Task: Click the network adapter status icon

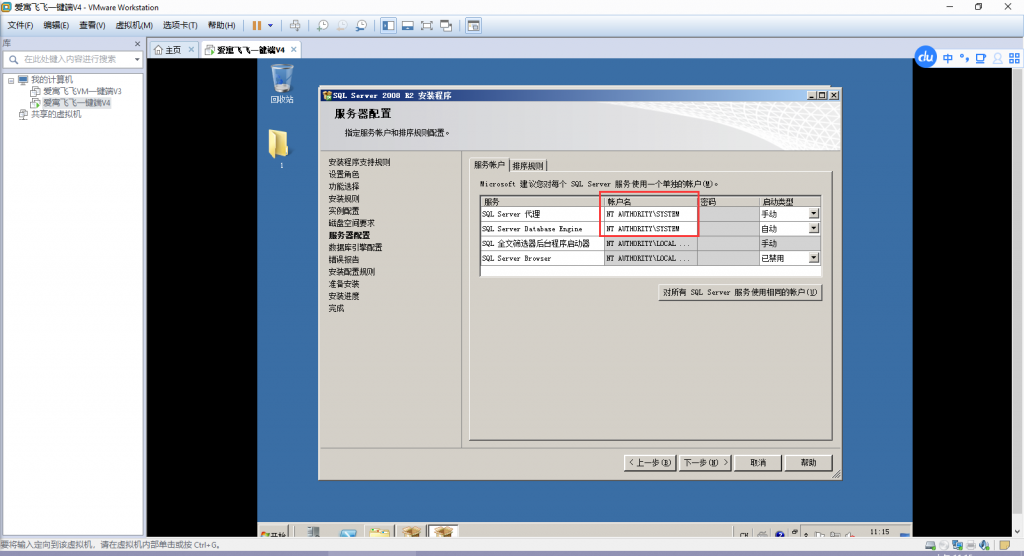Action: click(x=957, y=545)
